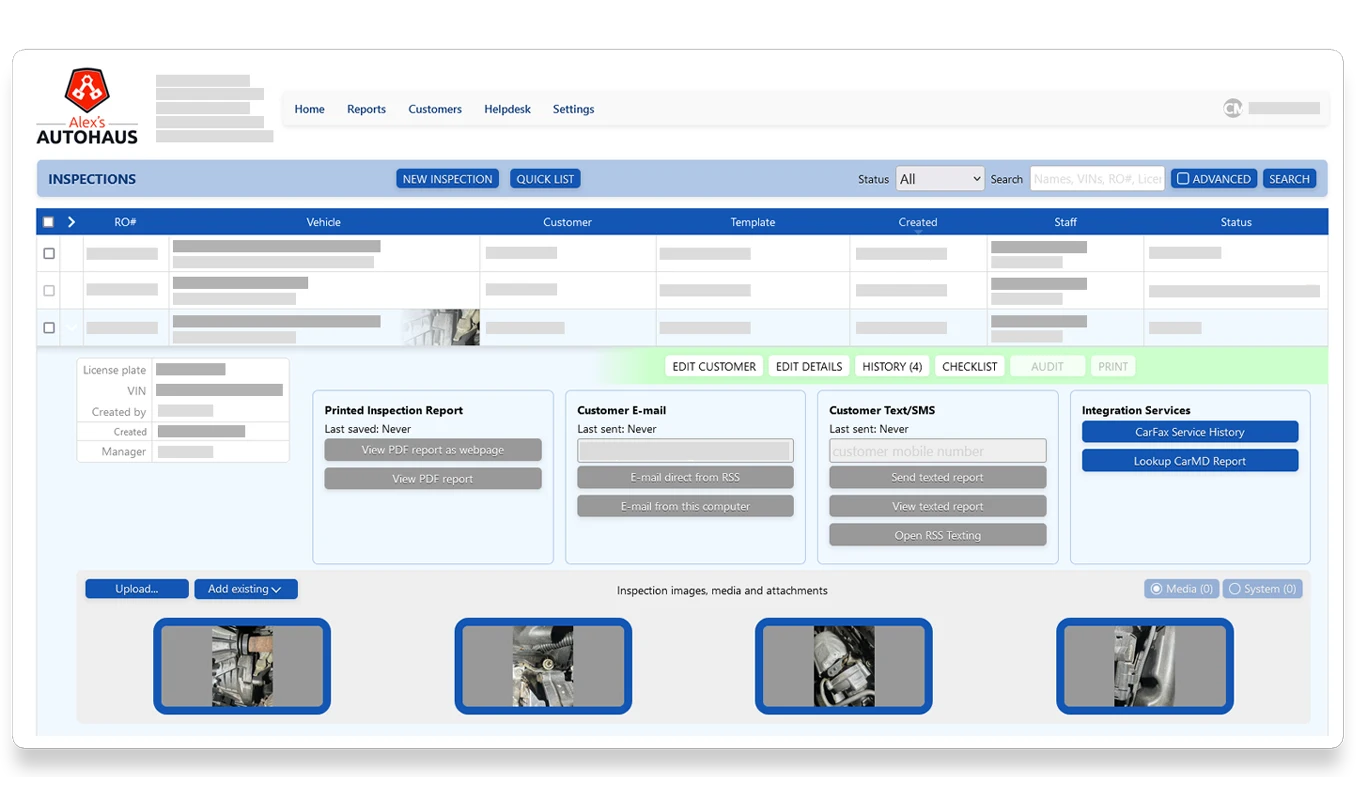Open the first engine photo thumbnail
The width and height of the screenshot is (1359, 800).
pyautogui.click(x=241, y=666)
